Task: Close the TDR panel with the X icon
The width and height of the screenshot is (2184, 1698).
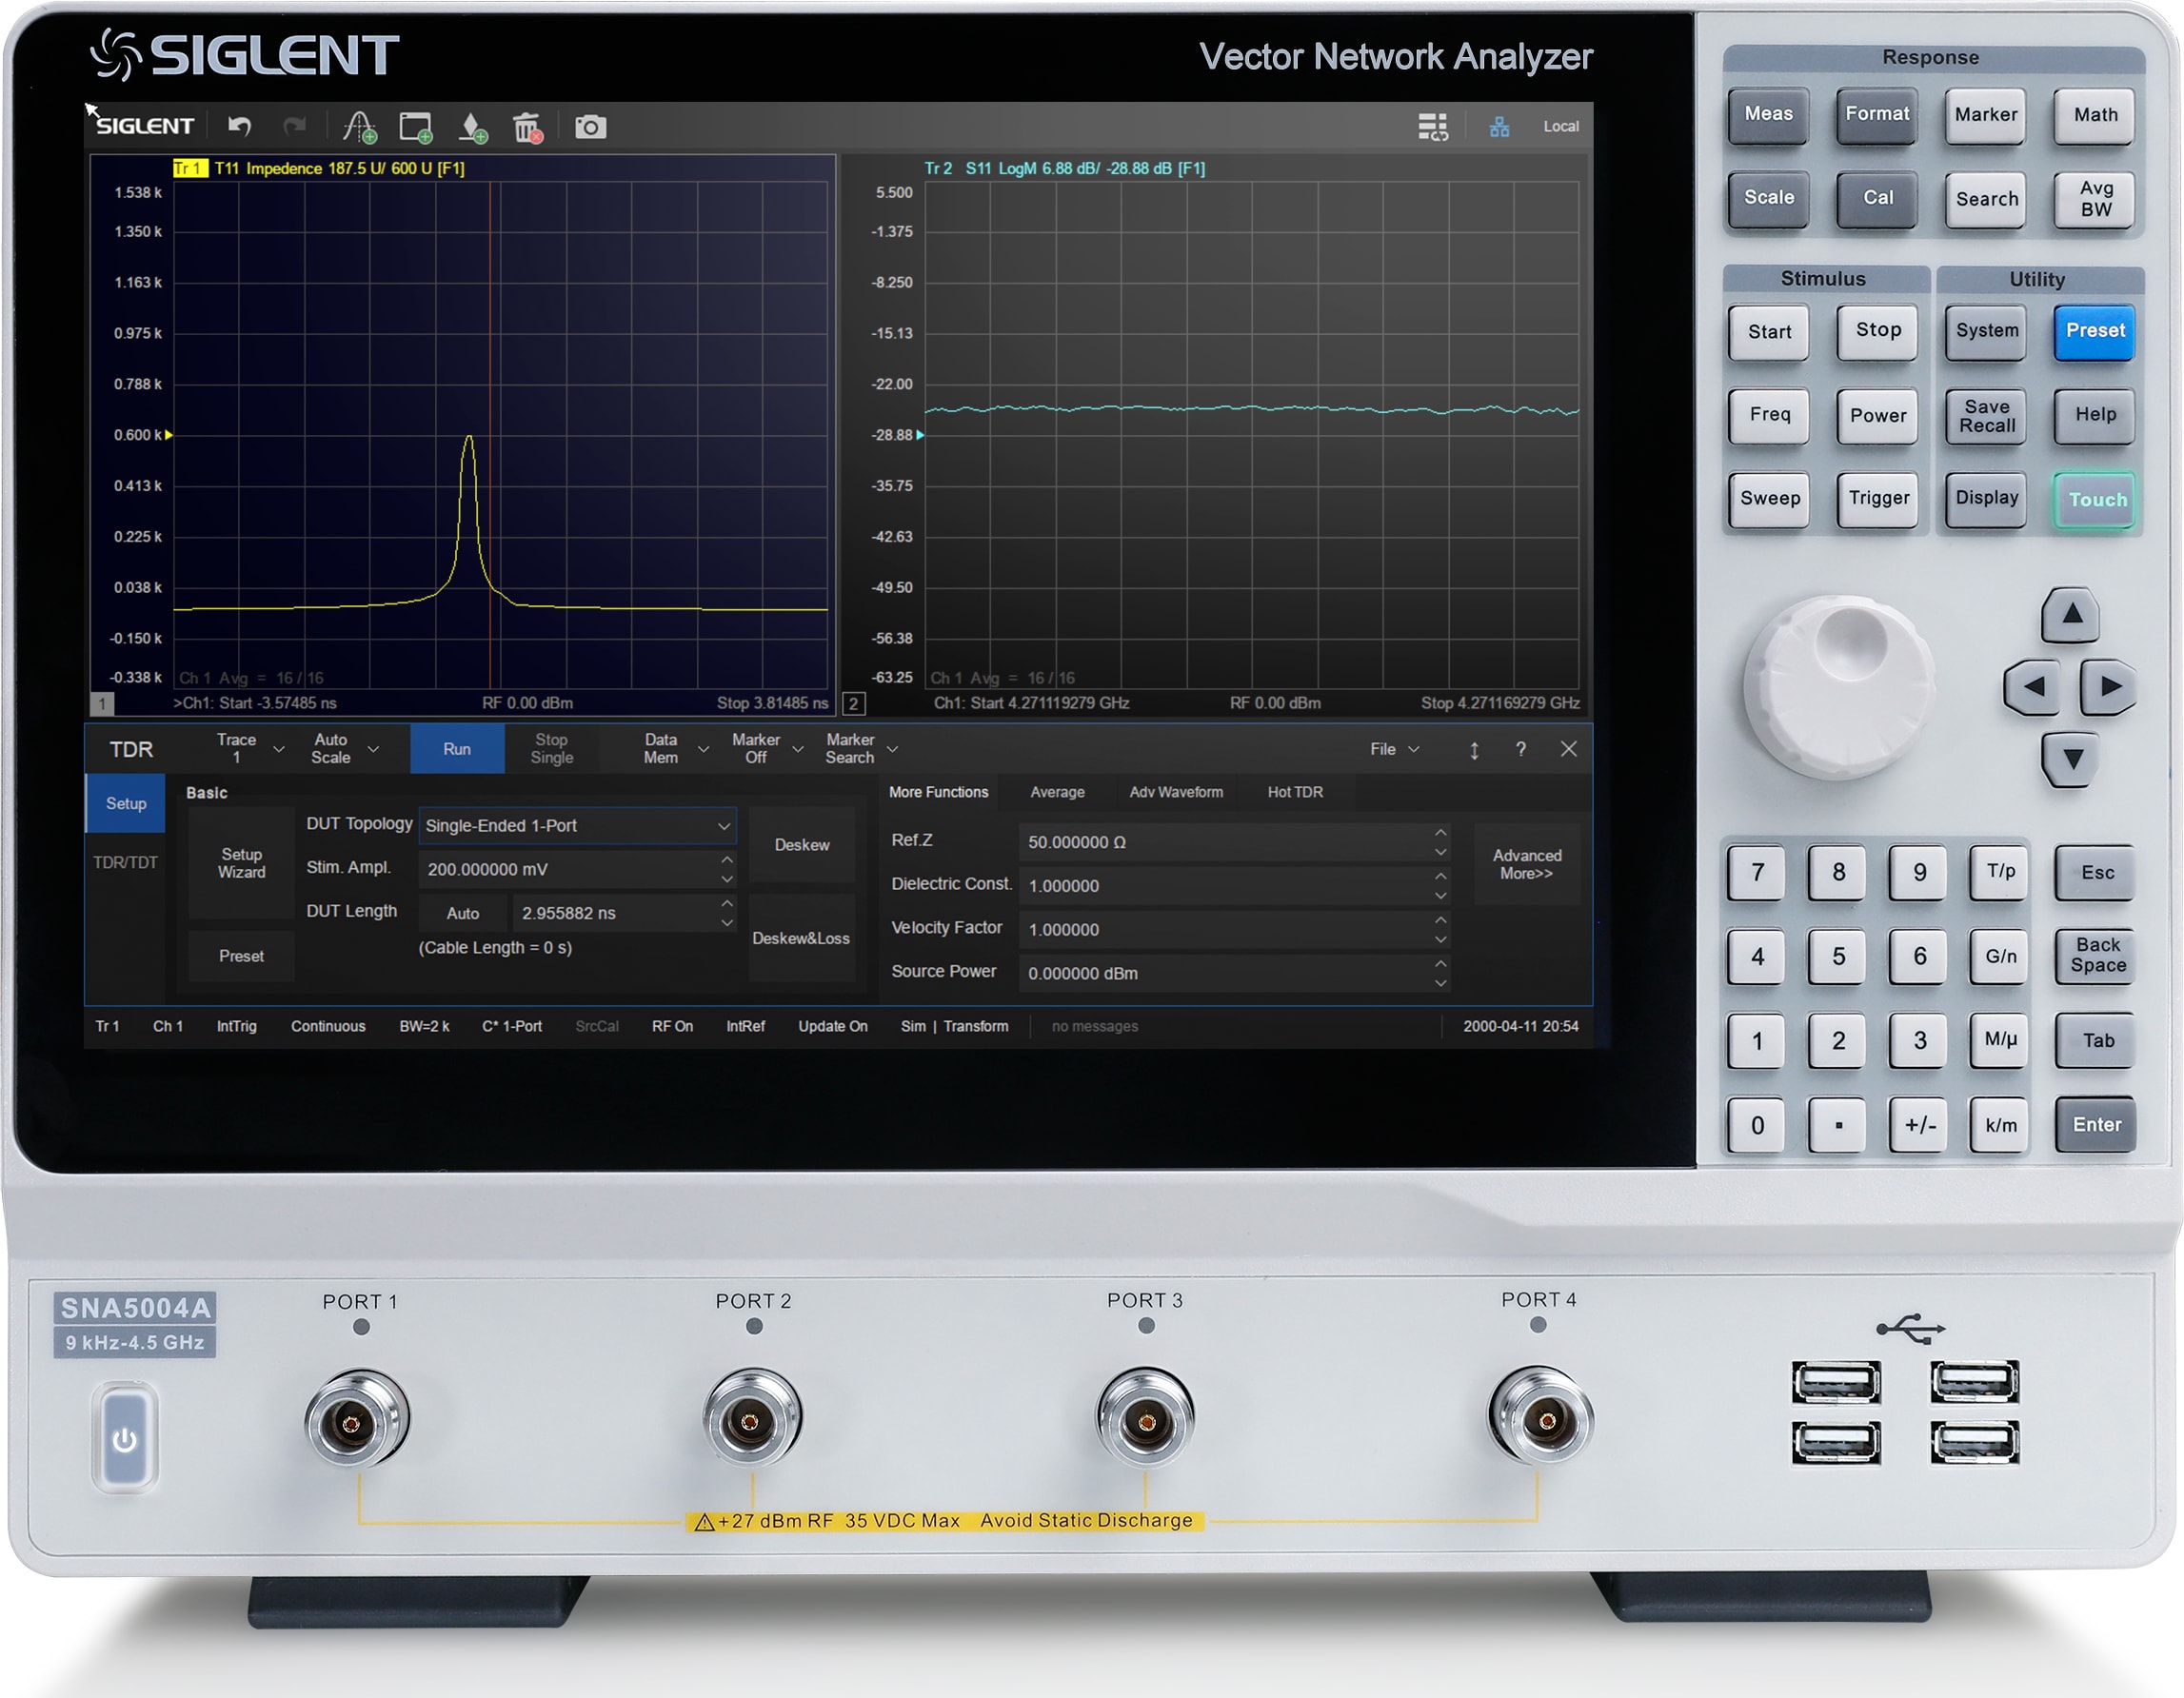Action: [x=1568, y=749]
